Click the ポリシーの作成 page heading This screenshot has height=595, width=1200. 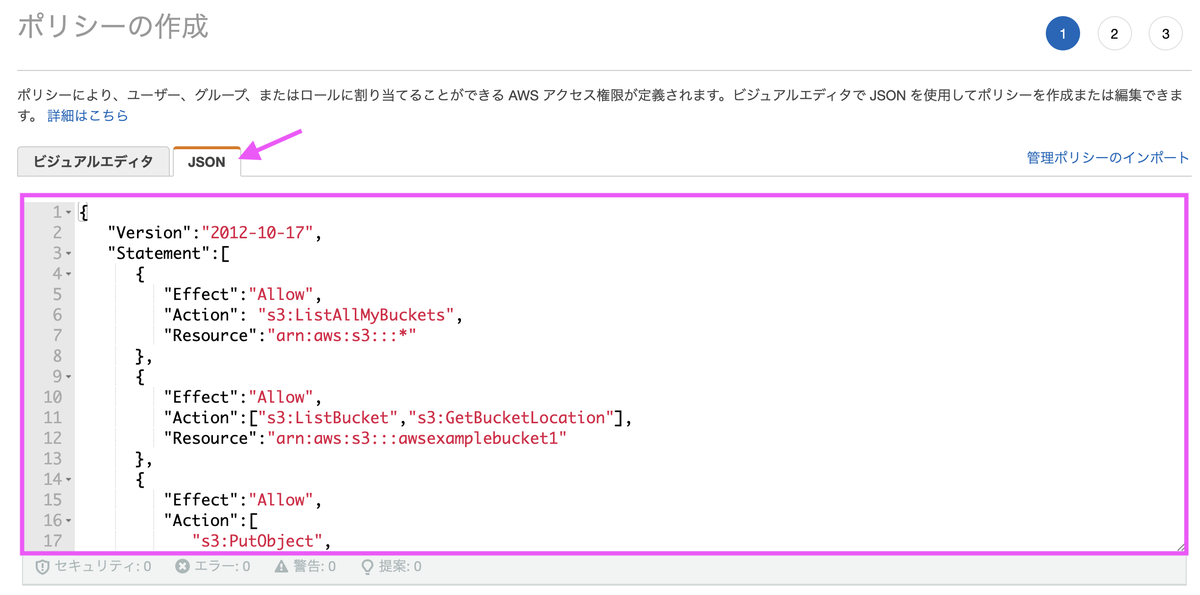113,27
